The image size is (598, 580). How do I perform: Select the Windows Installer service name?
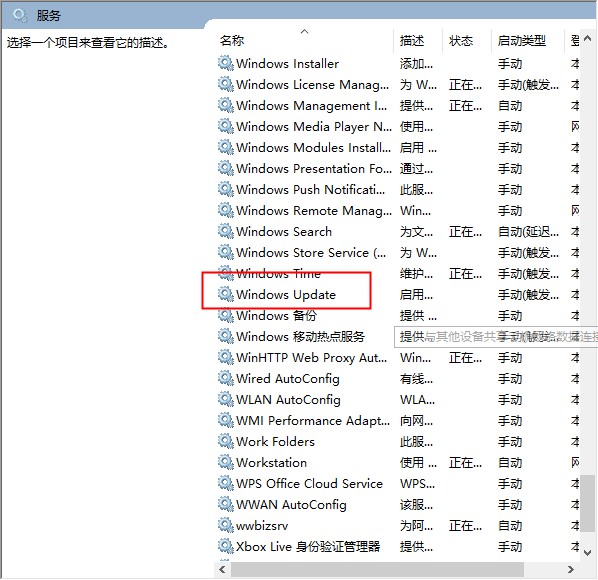tap(288, 64)
